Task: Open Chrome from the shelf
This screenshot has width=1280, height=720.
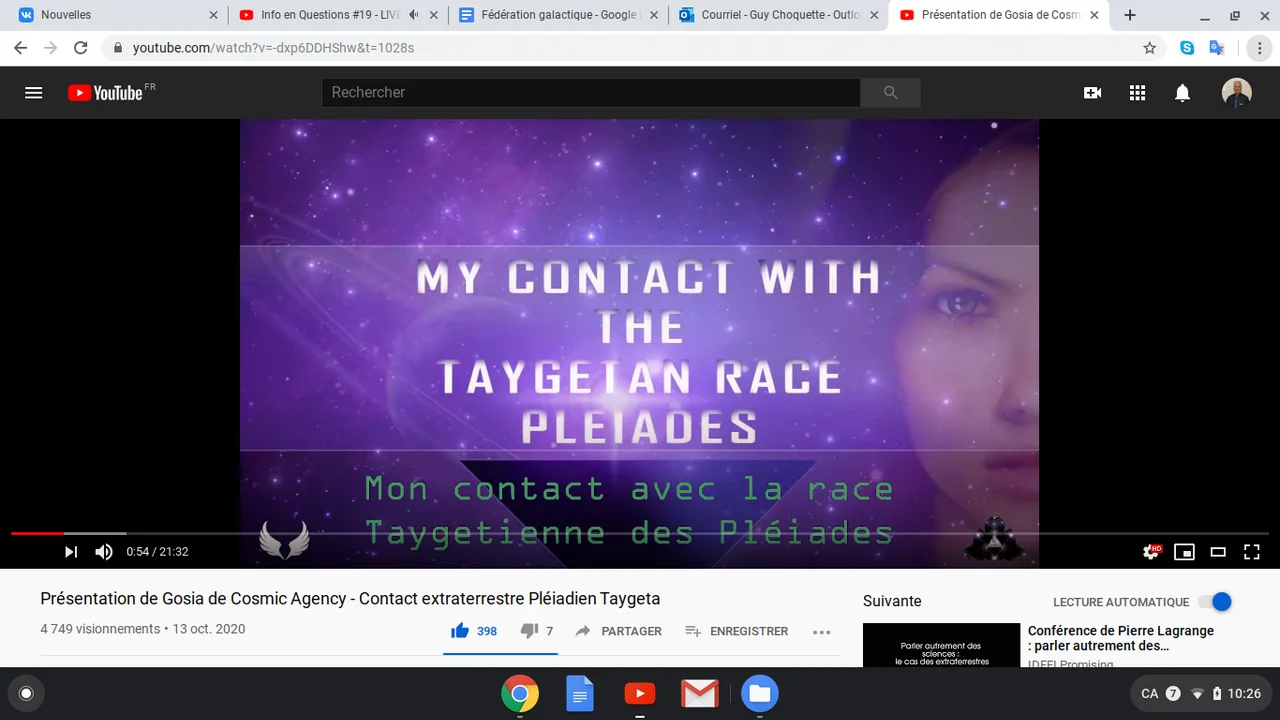Action: [520, 693]
